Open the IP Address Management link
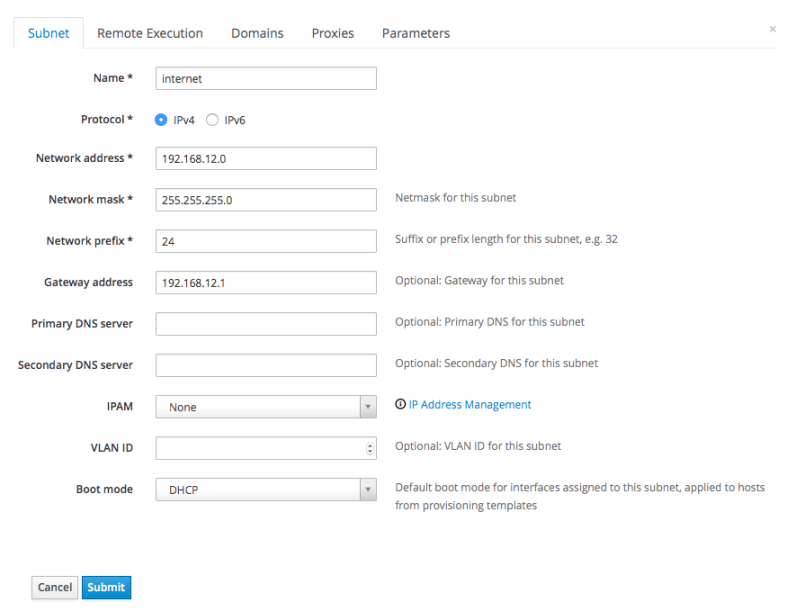The image size is (787, 611). [470, 405]
